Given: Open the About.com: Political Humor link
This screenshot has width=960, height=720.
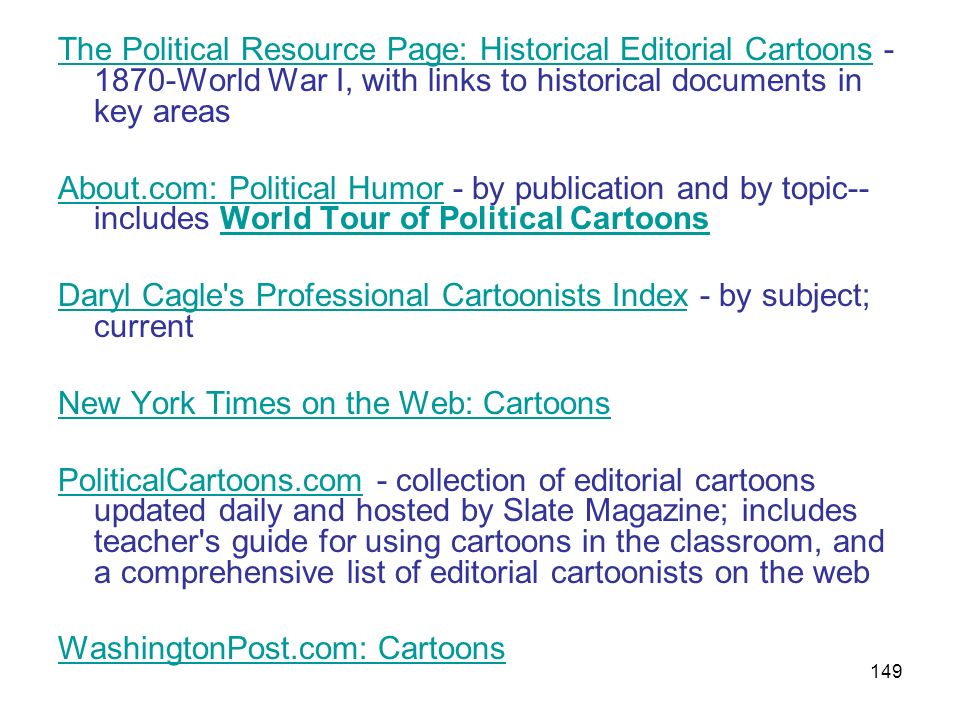Looking at the screenshot, I should tap(250, 188).
